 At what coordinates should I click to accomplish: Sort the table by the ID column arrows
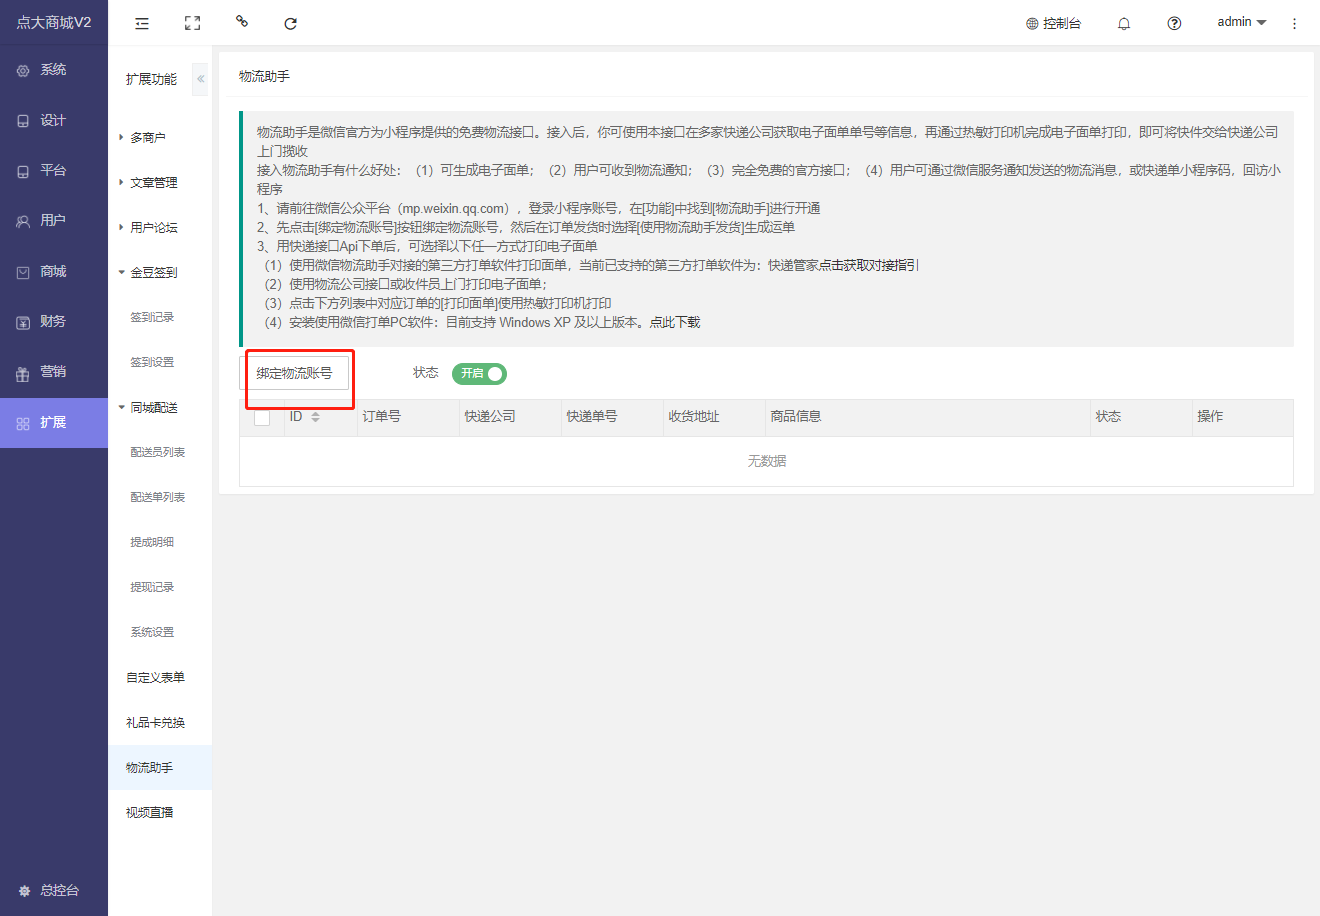coord(315,417)
